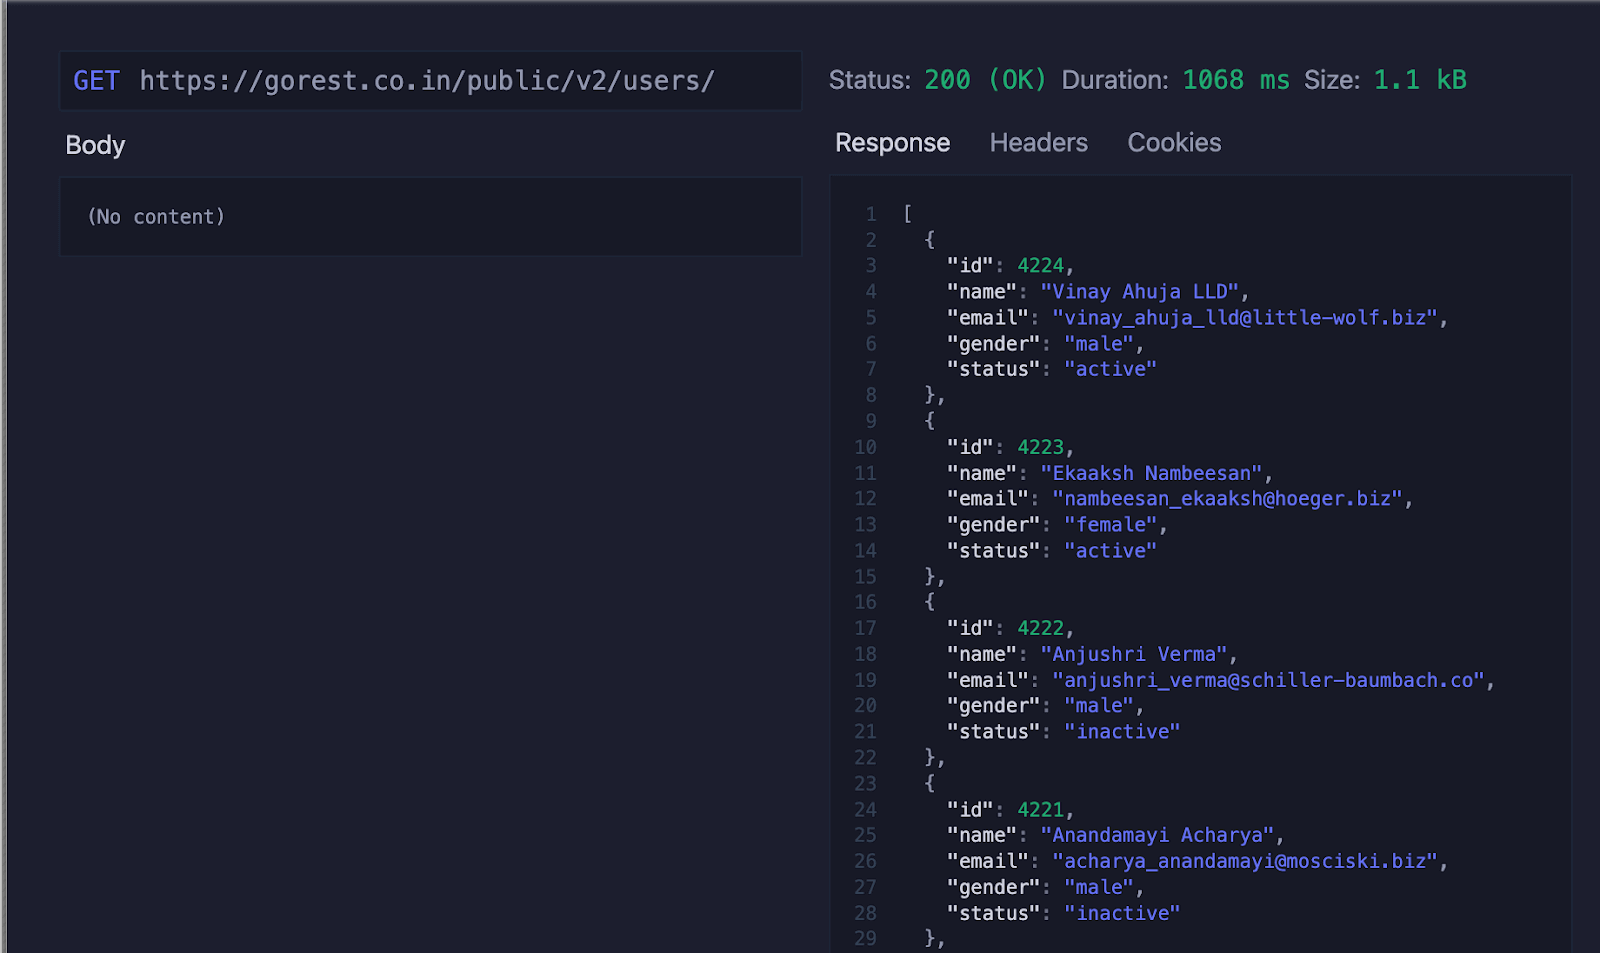Click the Status label in the summary

coord(870,80)
